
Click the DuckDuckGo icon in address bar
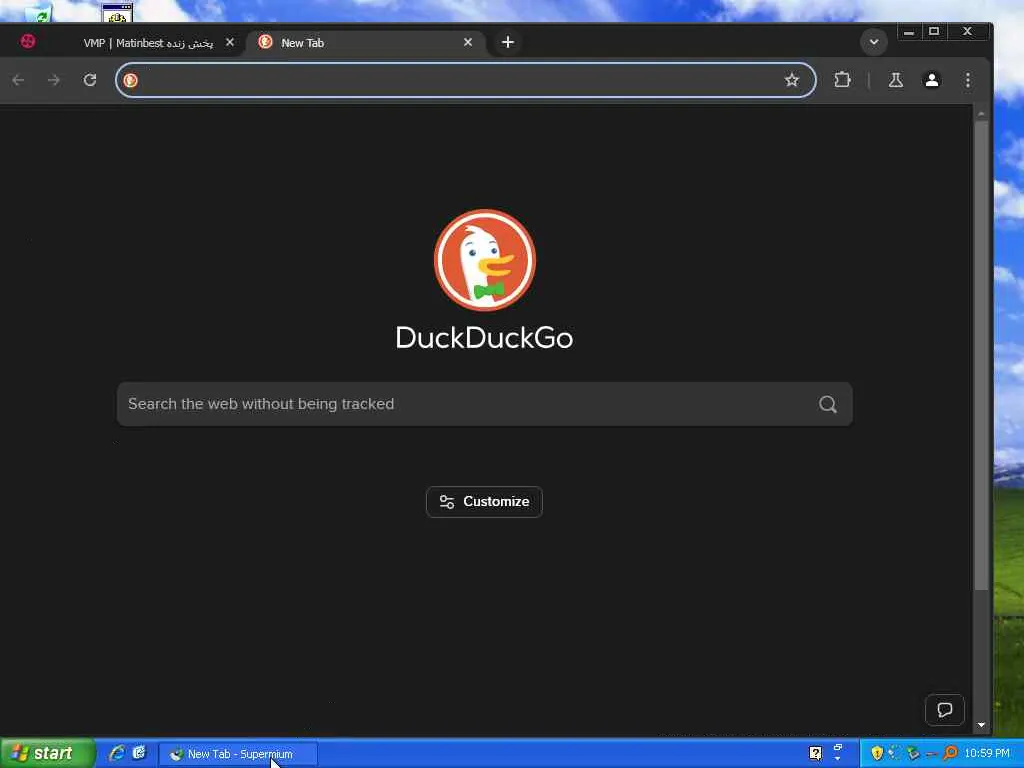pyautogui.click(x=131, y=80)
